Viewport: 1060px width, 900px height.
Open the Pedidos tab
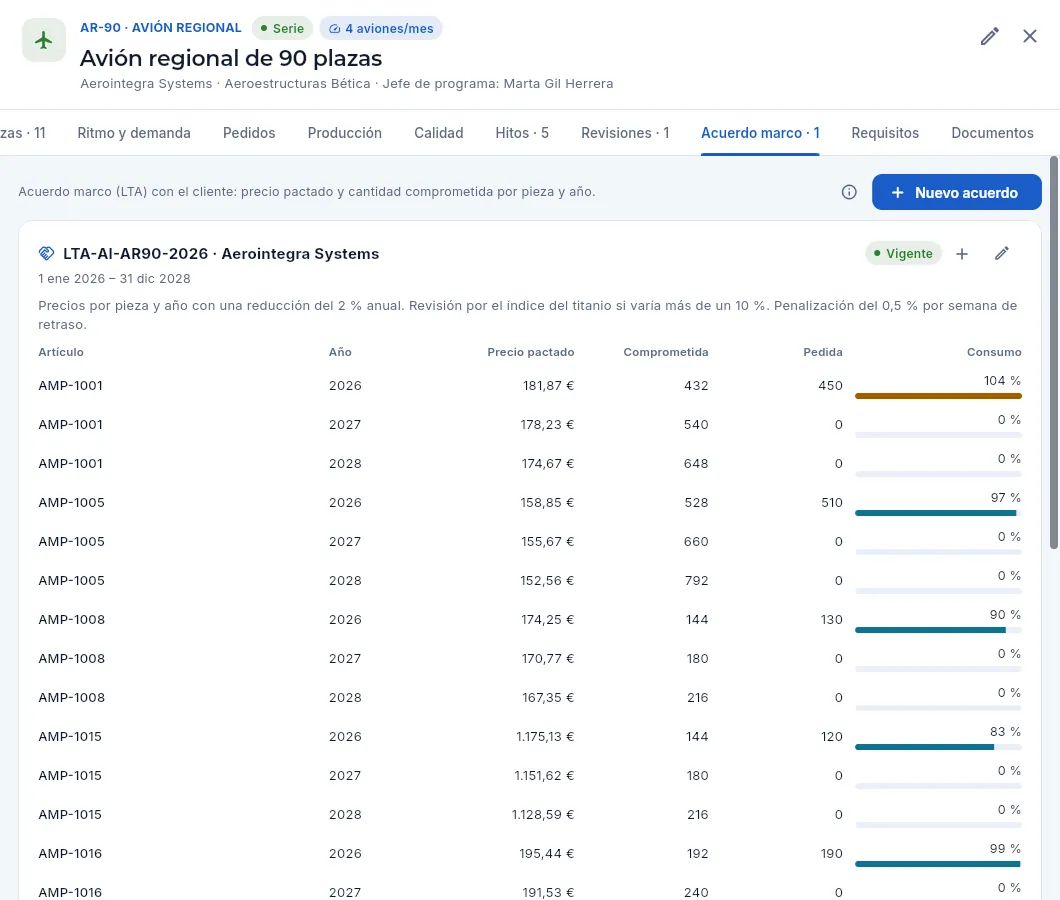[249, 133]
